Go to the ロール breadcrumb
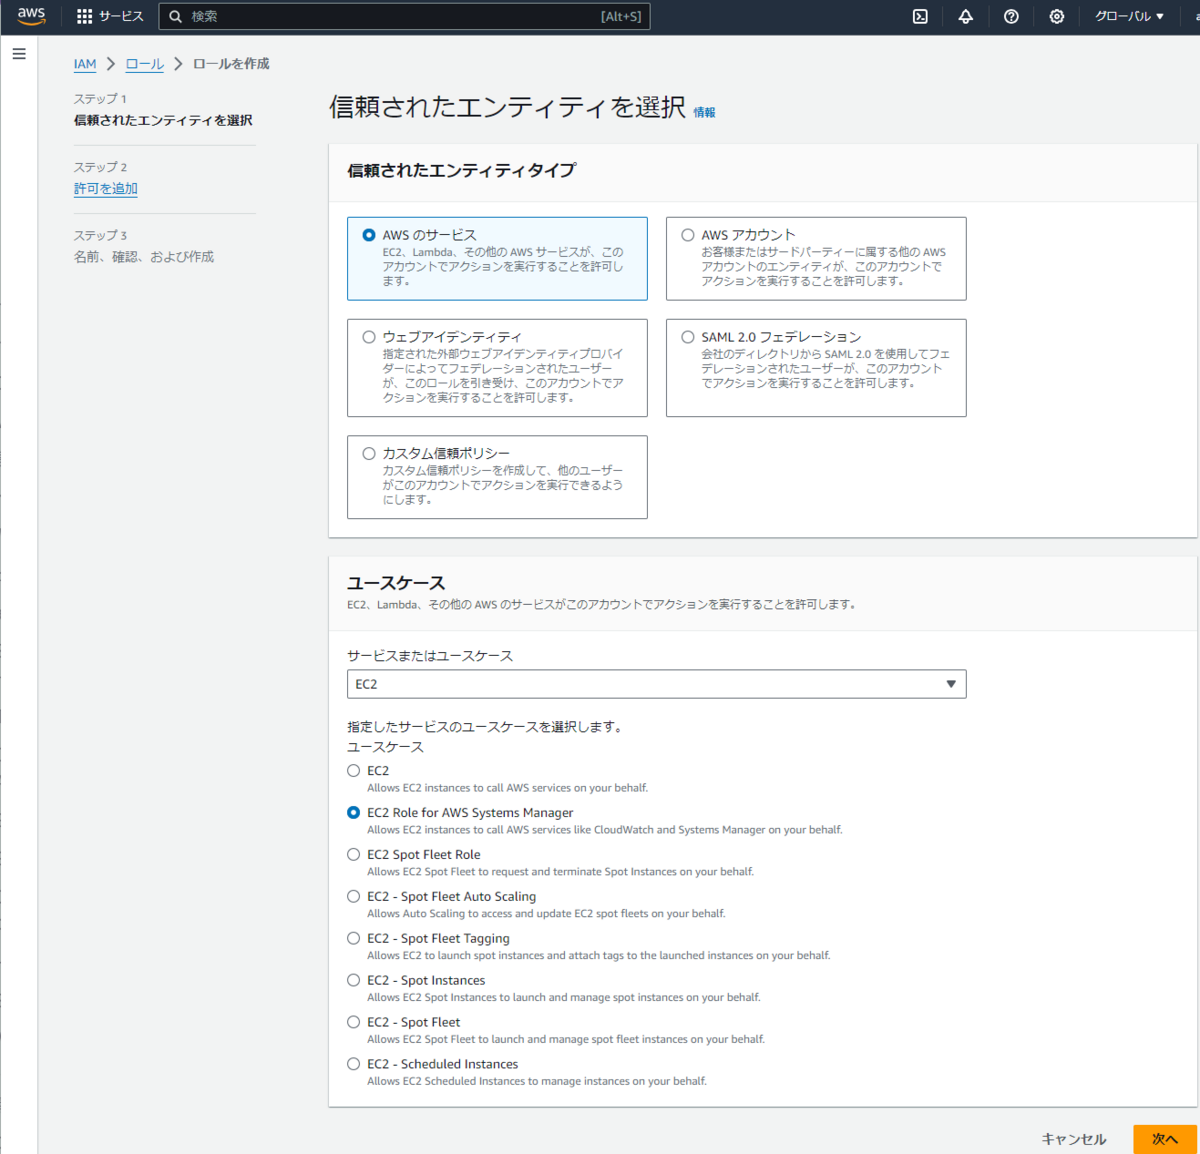 point(145,64)
